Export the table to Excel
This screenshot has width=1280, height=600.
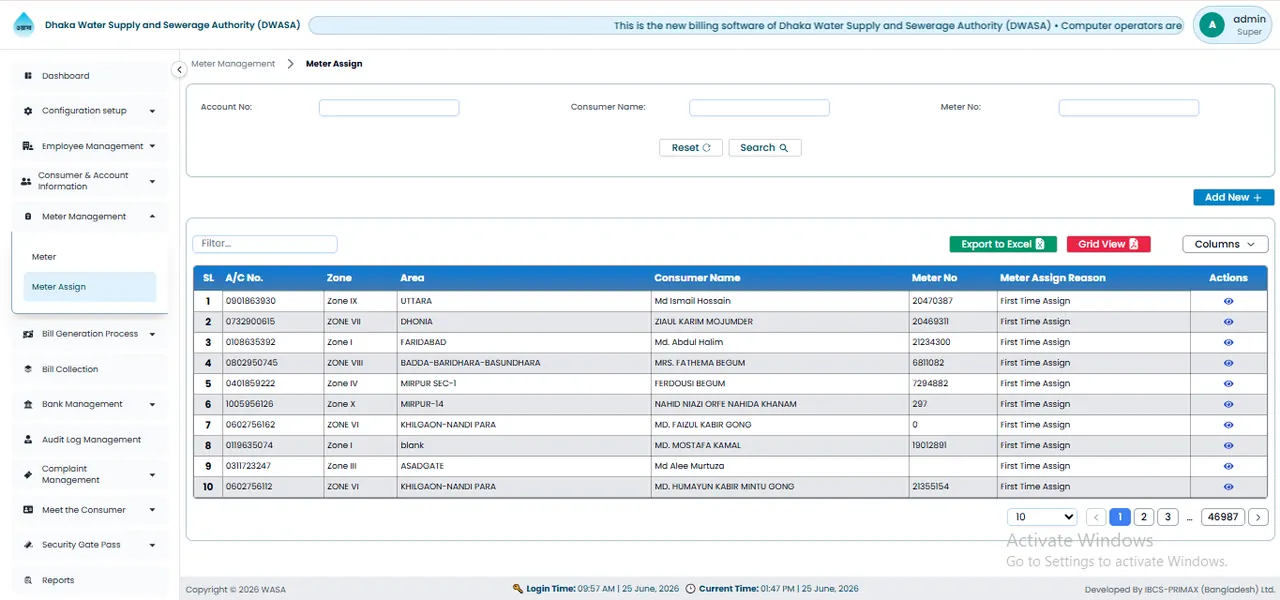(1003, 244)
